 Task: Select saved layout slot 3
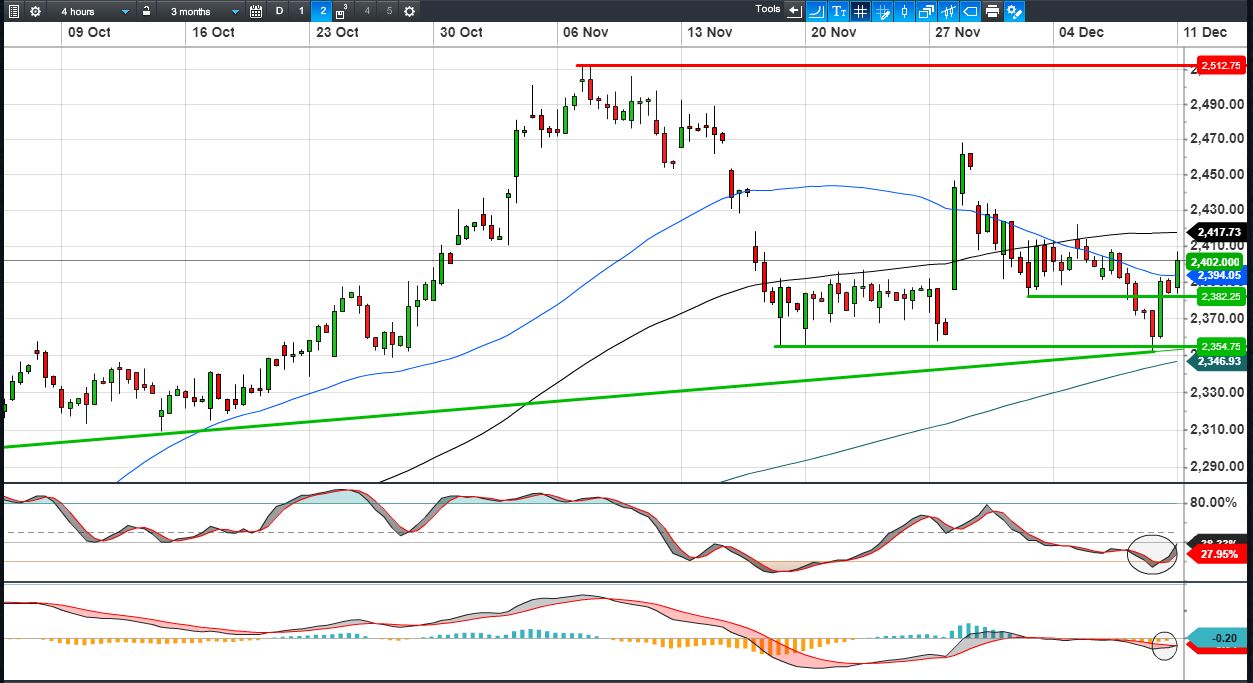[x=343, y=11]
